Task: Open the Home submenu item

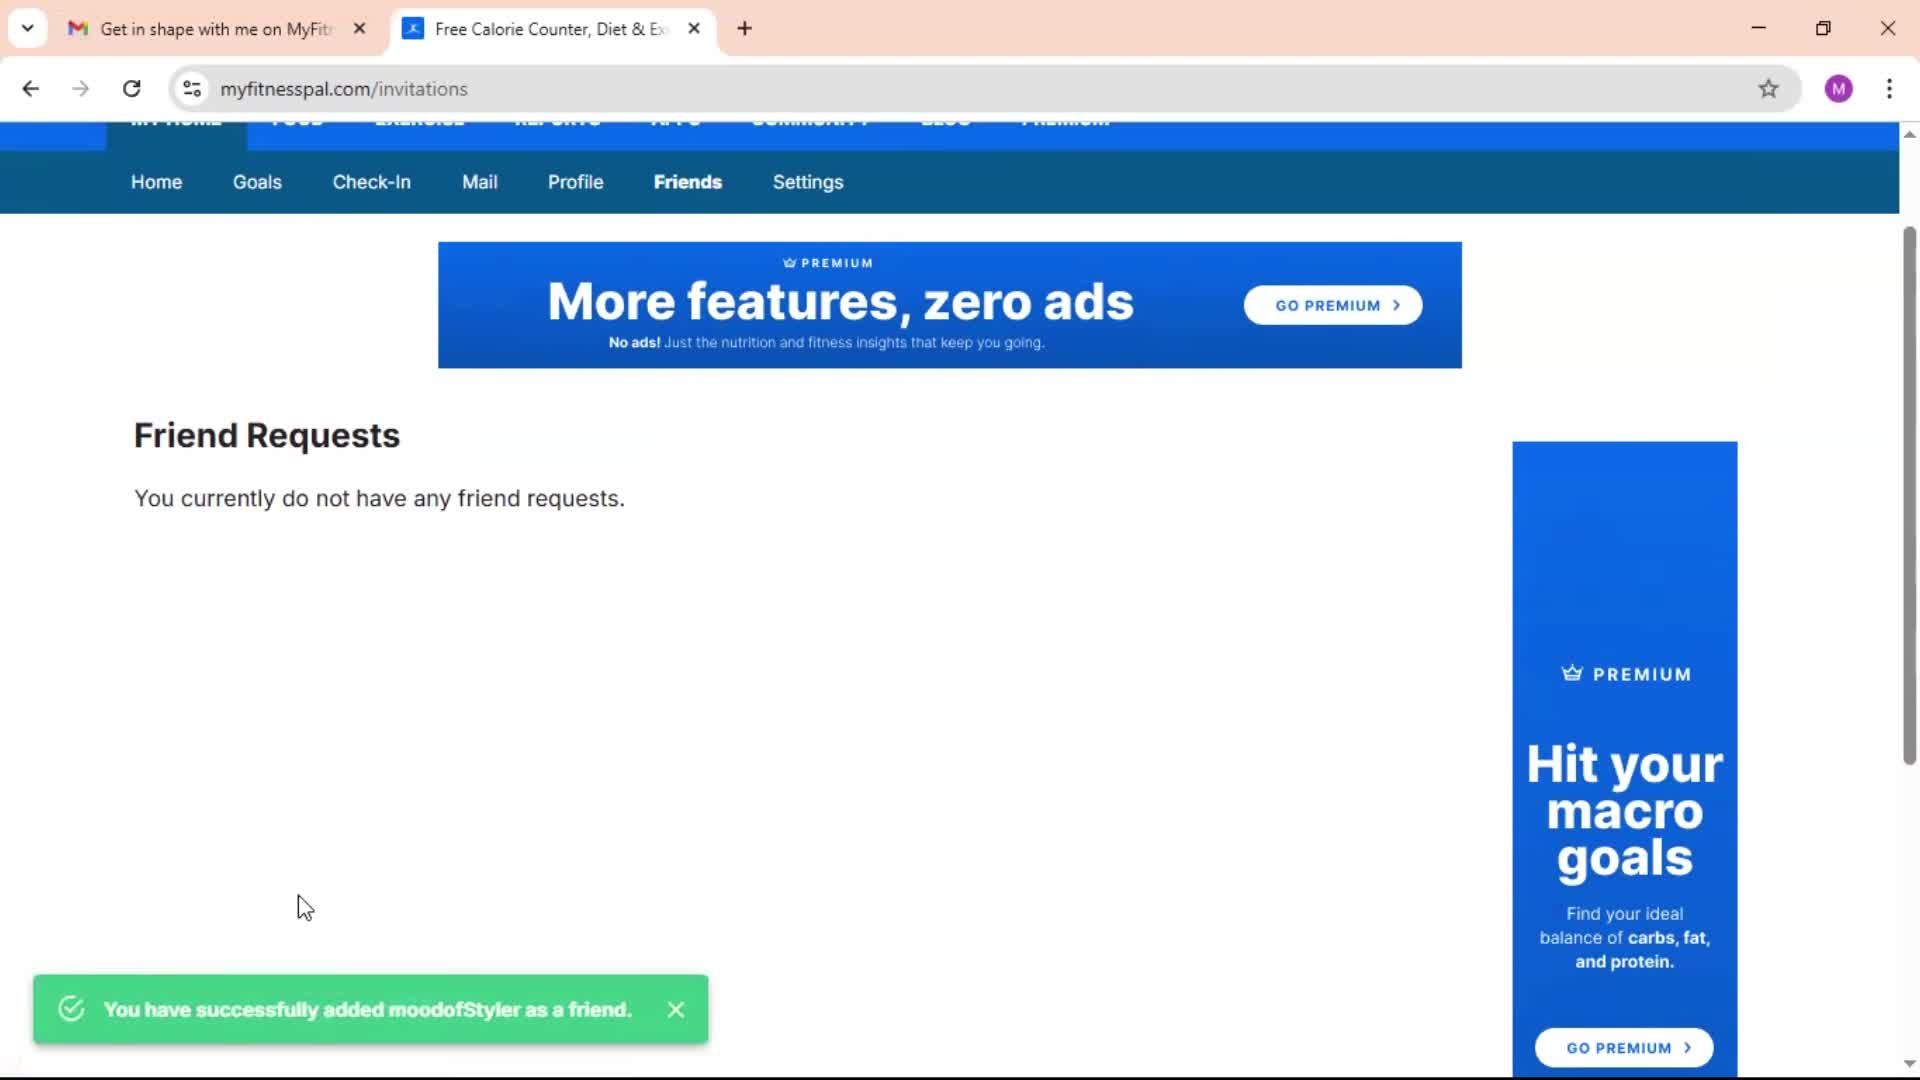Action: [156, 182]
